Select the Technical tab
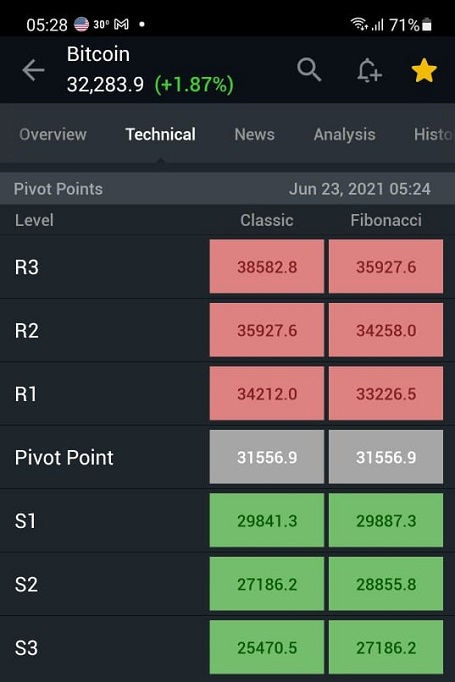 [x=161, y=134]
